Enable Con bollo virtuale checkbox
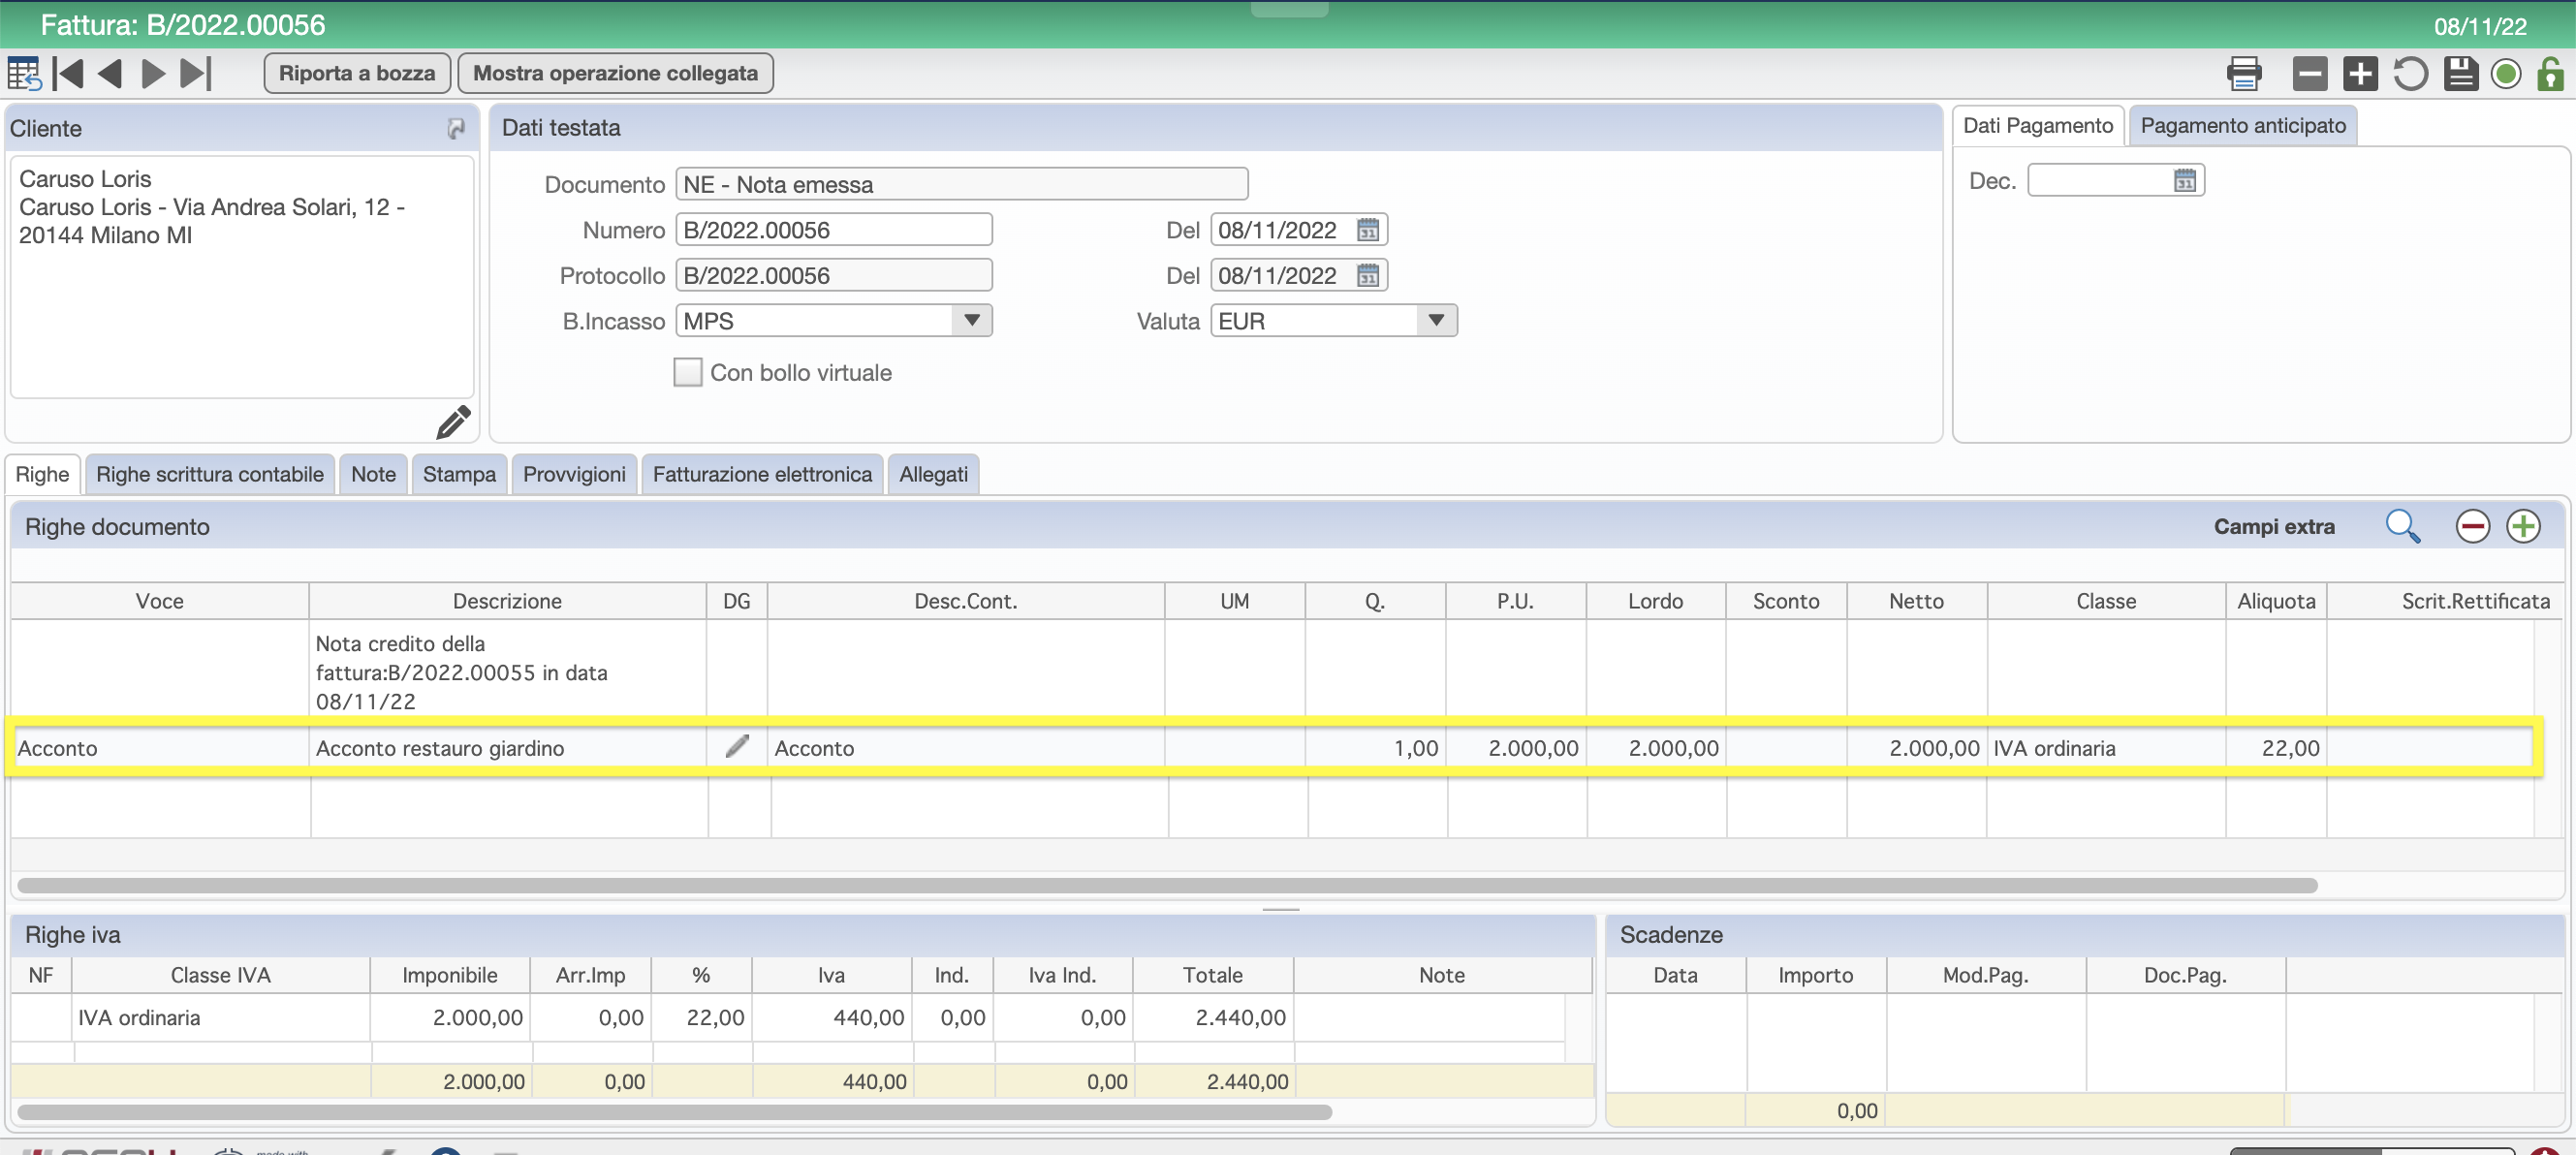Image resolution: width=2576 pixels, height=1155 pixels. [x=688, y=372]
